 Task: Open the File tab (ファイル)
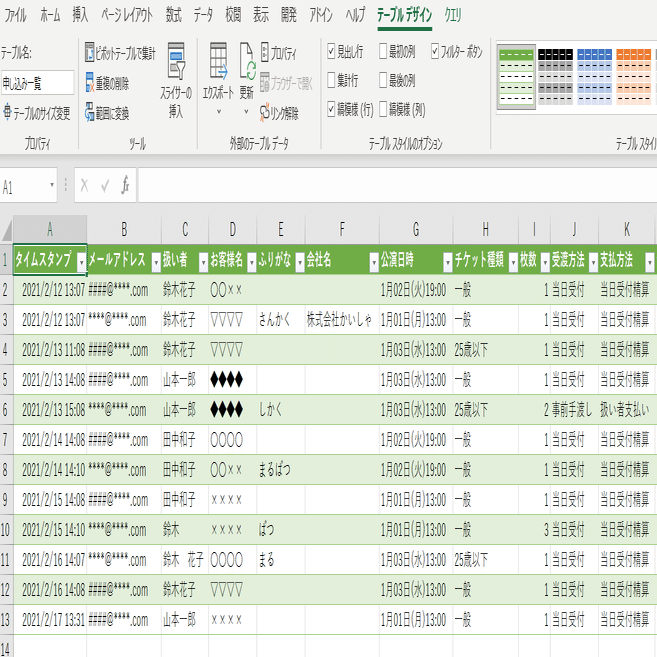pos(15,16)
